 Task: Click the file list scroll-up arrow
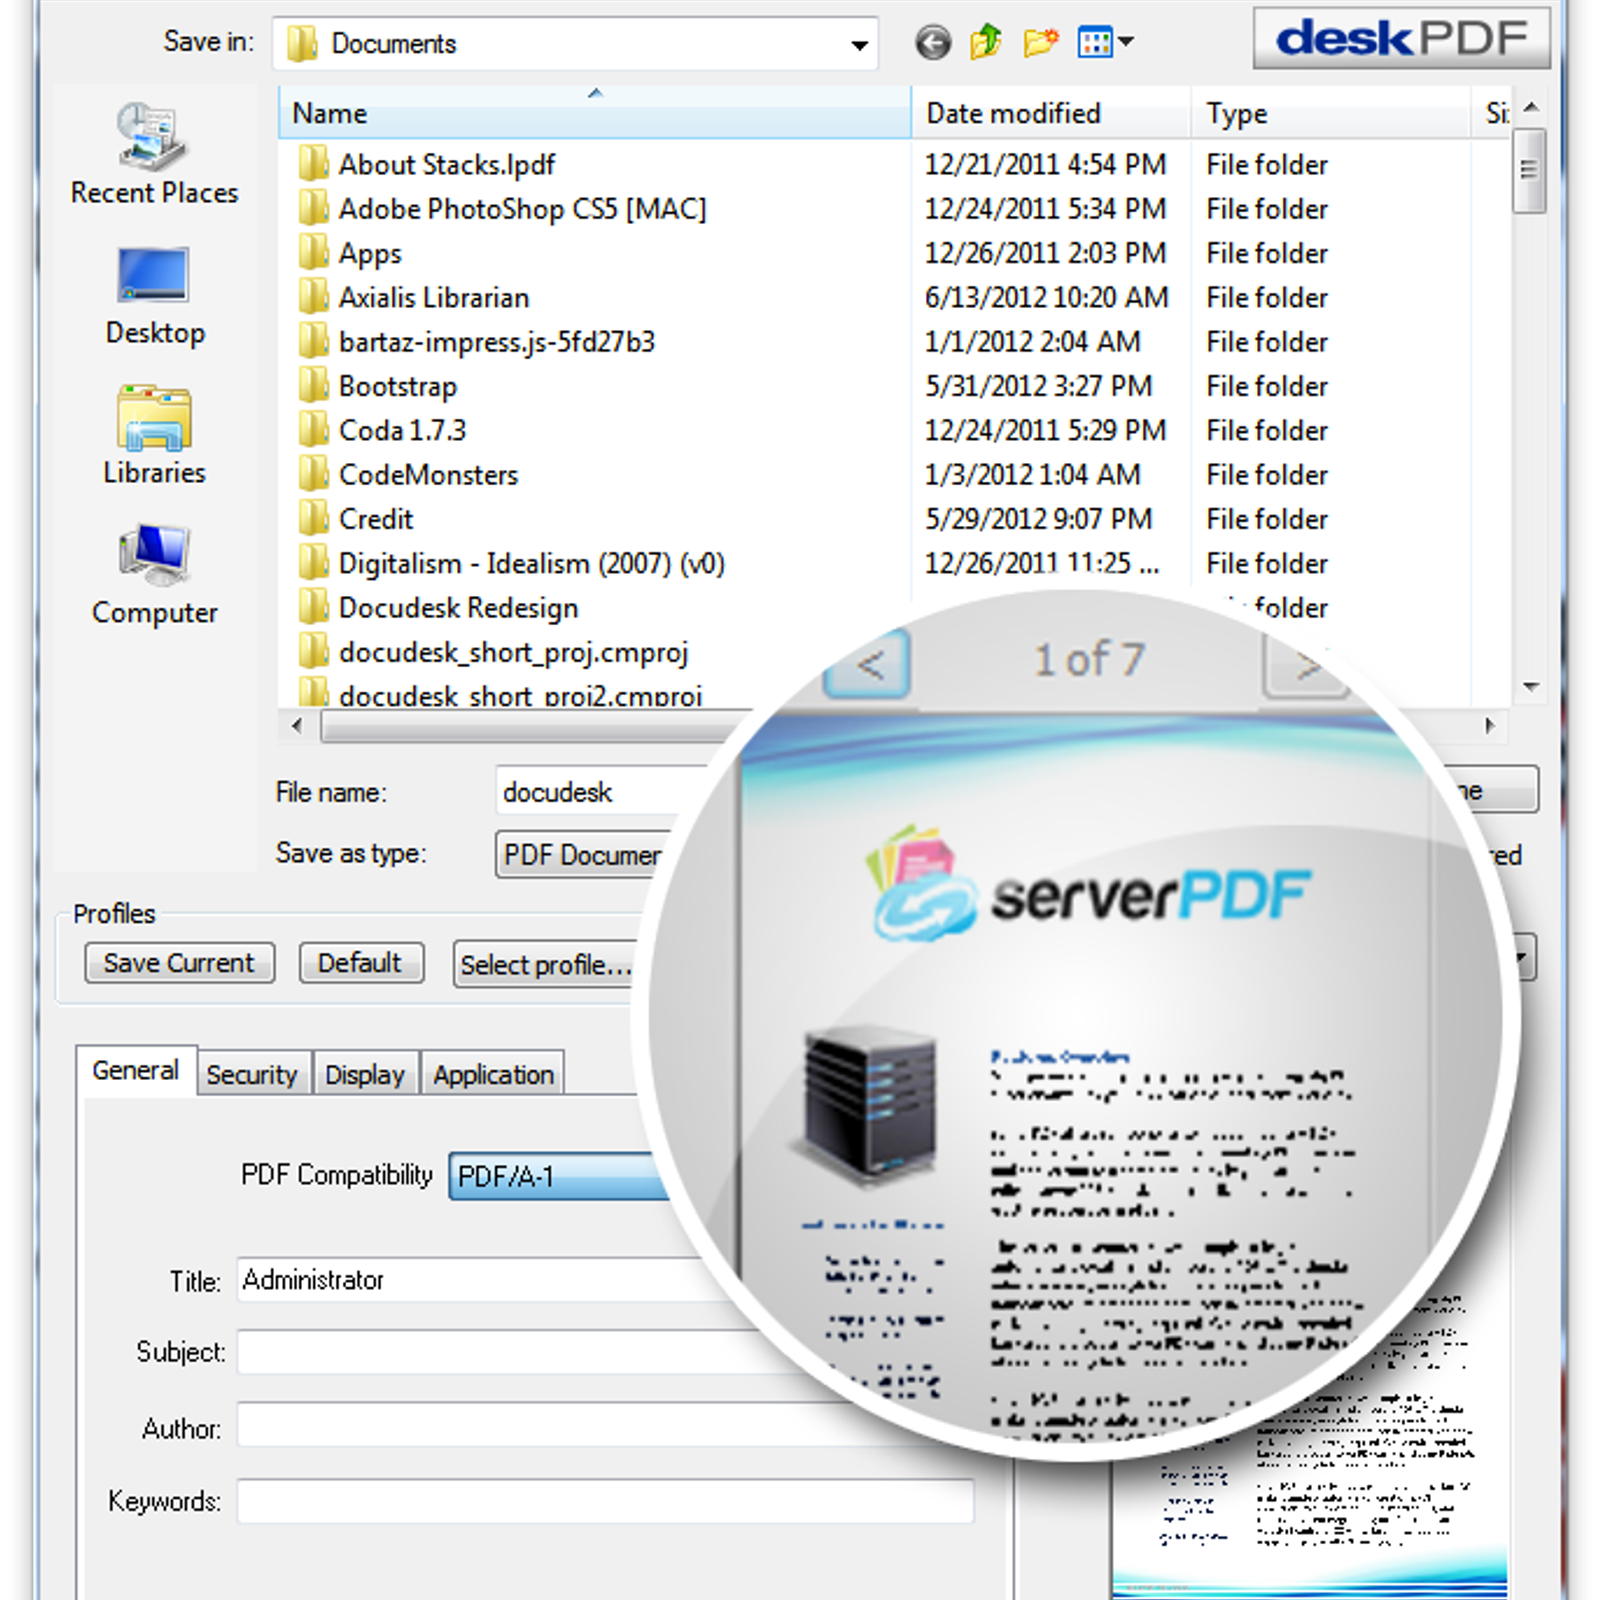(1530, 106)
